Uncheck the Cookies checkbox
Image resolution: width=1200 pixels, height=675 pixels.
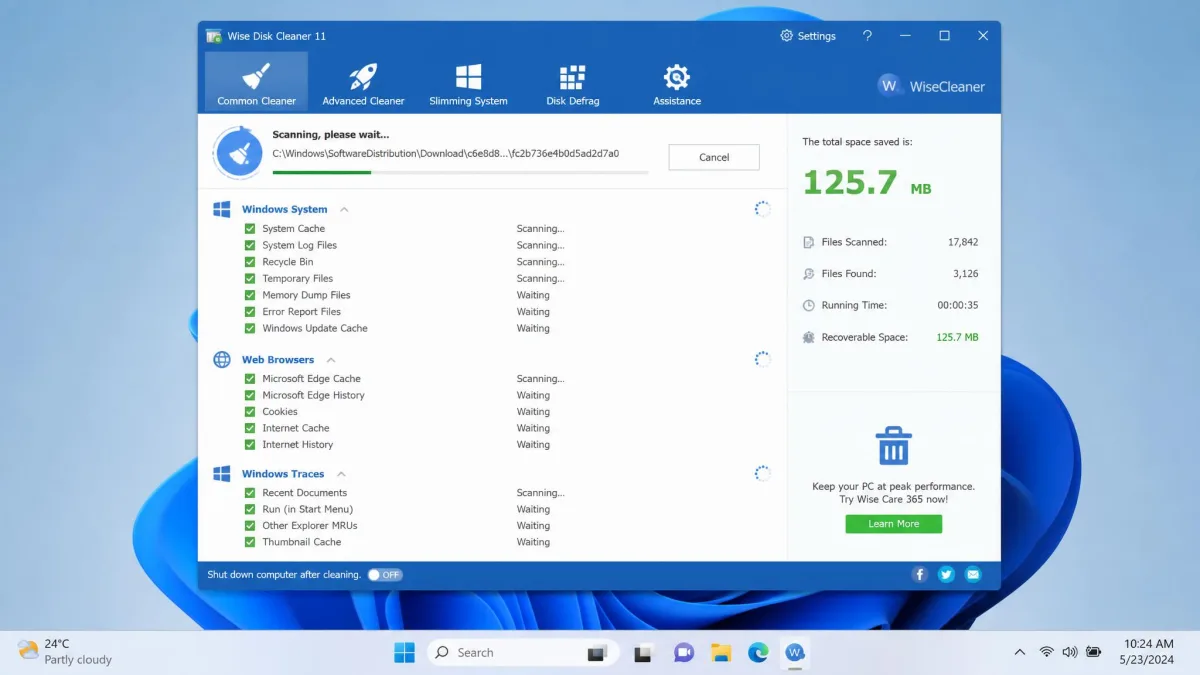click(250, 412)
